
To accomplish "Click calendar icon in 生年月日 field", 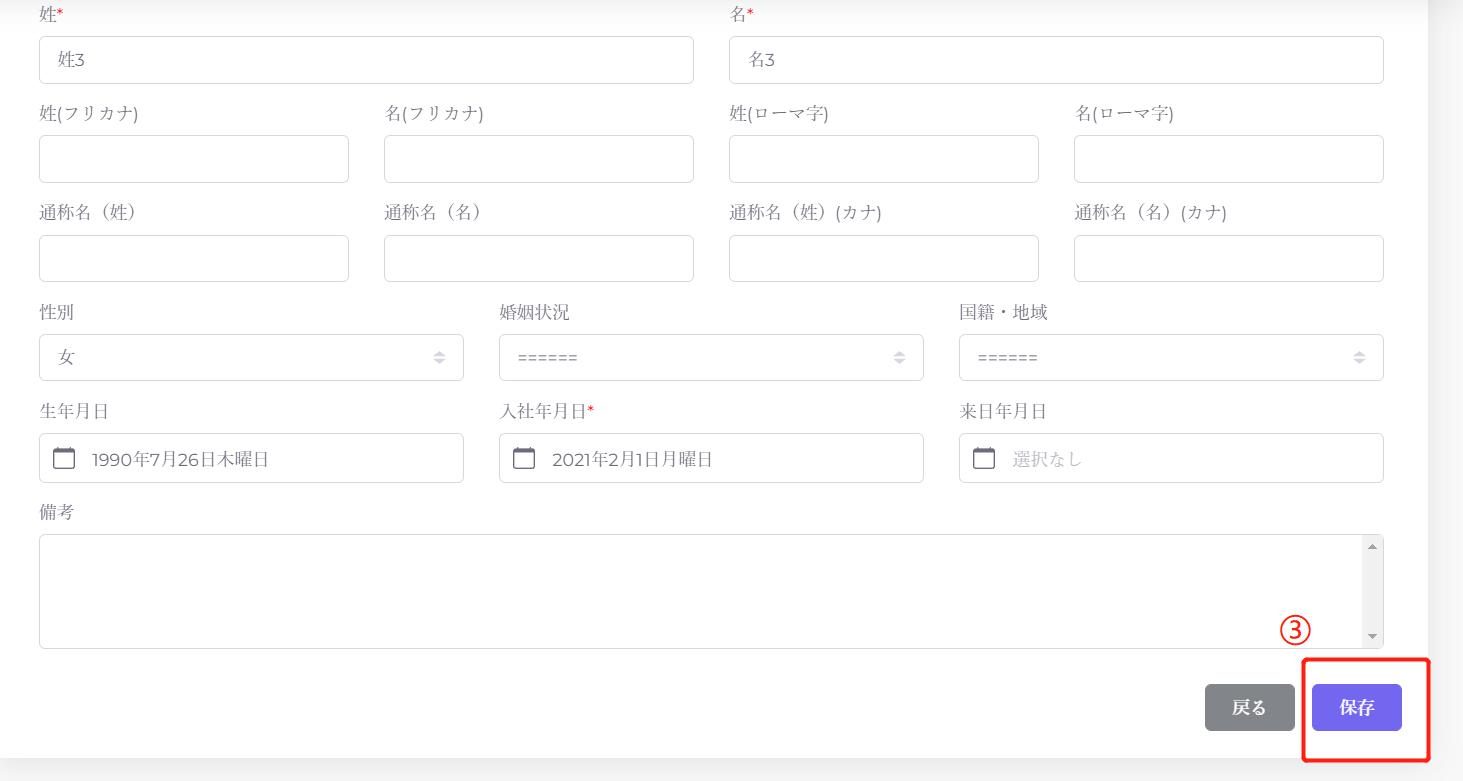I will point(64,459).
